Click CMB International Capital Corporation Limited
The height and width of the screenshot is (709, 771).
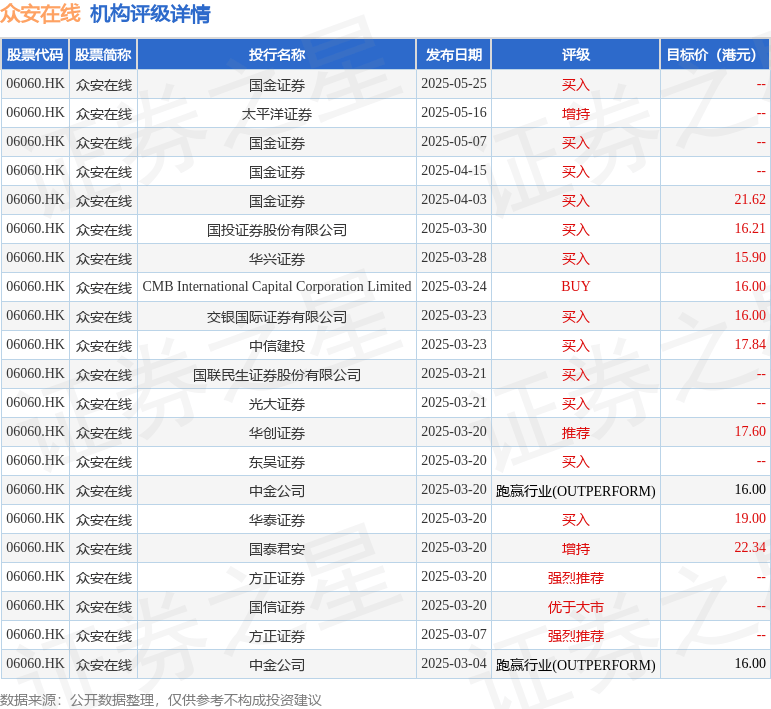277,287
